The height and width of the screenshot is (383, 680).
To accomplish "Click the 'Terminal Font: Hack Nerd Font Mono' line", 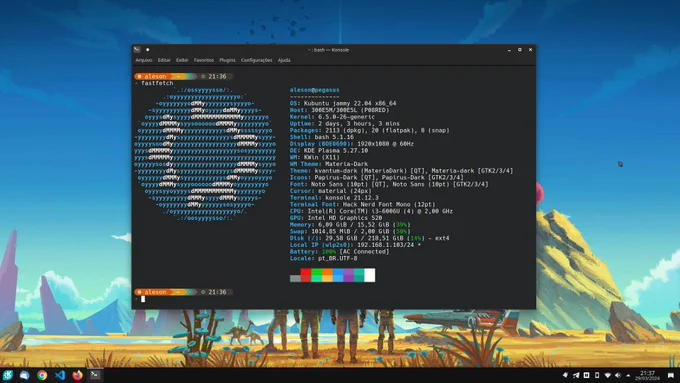I will point(363,204).
